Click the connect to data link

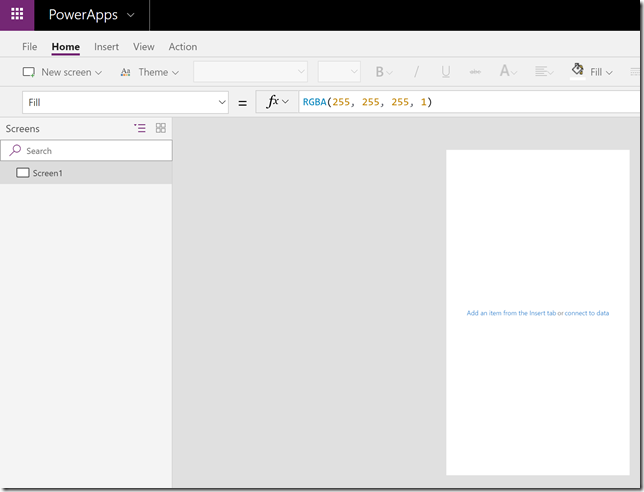pos(586,313)
